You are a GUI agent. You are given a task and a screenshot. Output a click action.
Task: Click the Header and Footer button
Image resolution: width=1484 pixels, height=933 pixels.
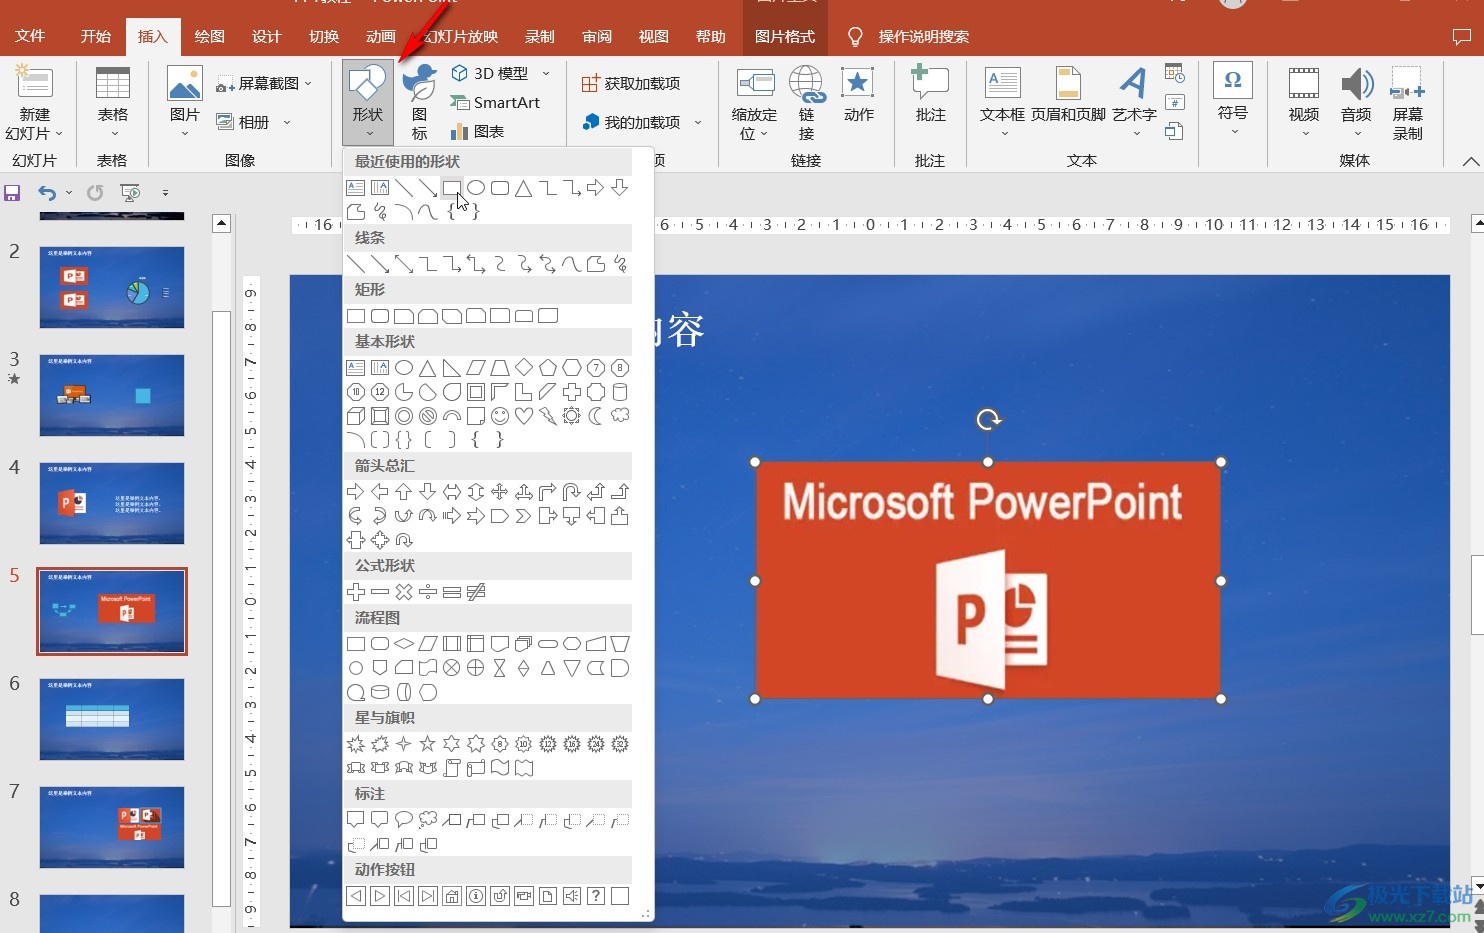click(1068, 101)
